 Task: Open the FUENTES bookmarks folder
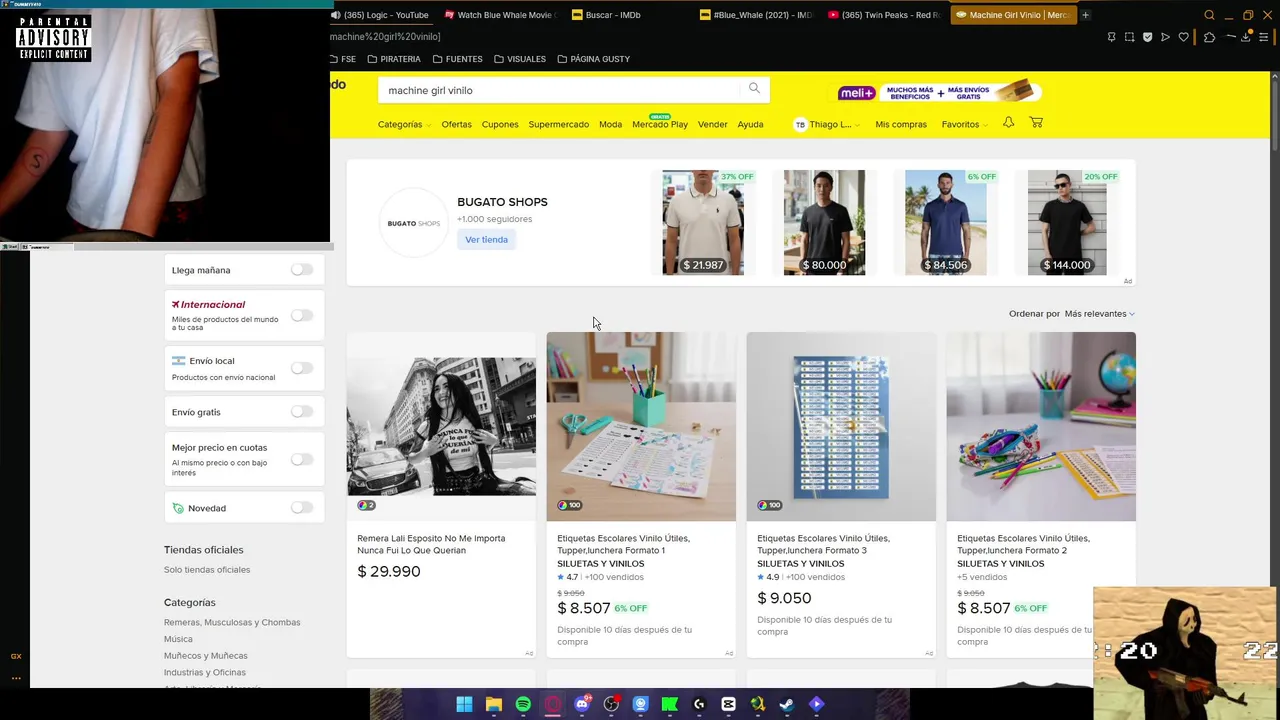pos(458,59)
